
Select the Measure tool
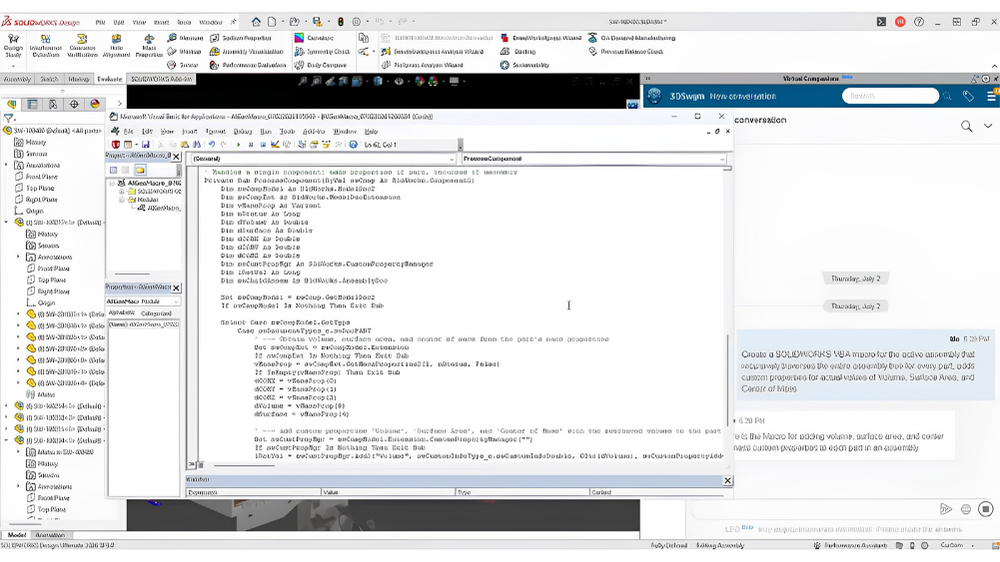(x=185, y=38)
